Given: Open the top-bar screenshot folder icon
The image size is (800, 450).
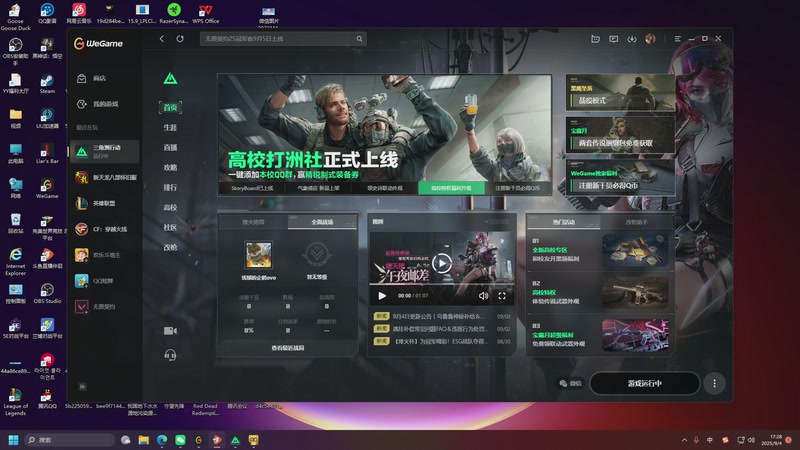Looking at the screenshot, I should click(x=595, y=39).
